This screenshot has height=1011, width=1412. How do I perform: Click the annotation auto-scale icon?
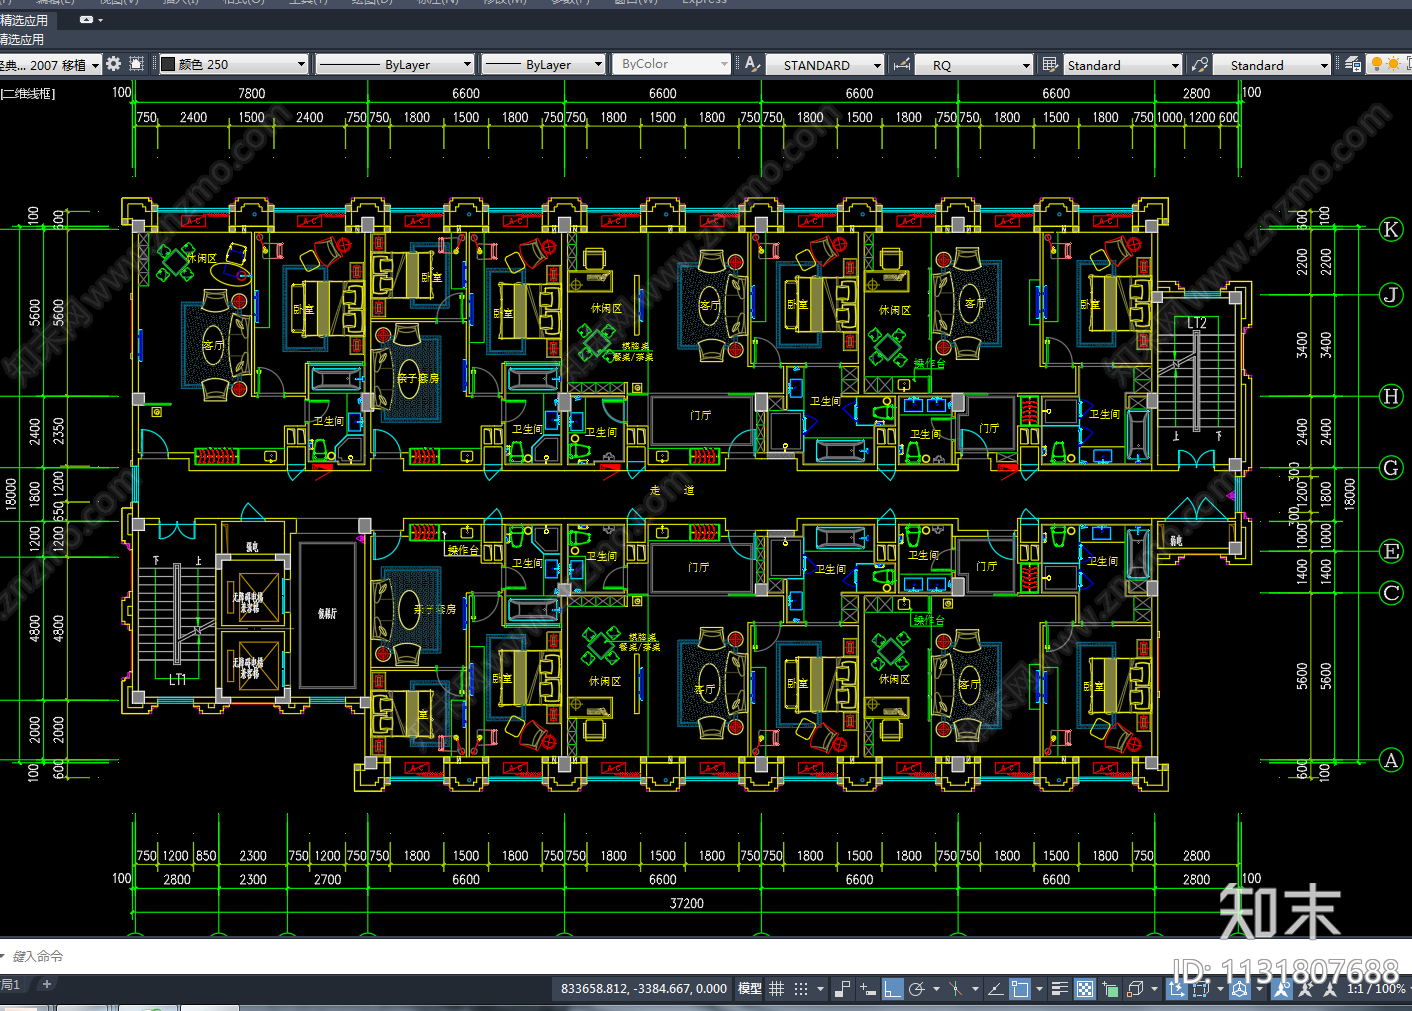coord(1304,988)
